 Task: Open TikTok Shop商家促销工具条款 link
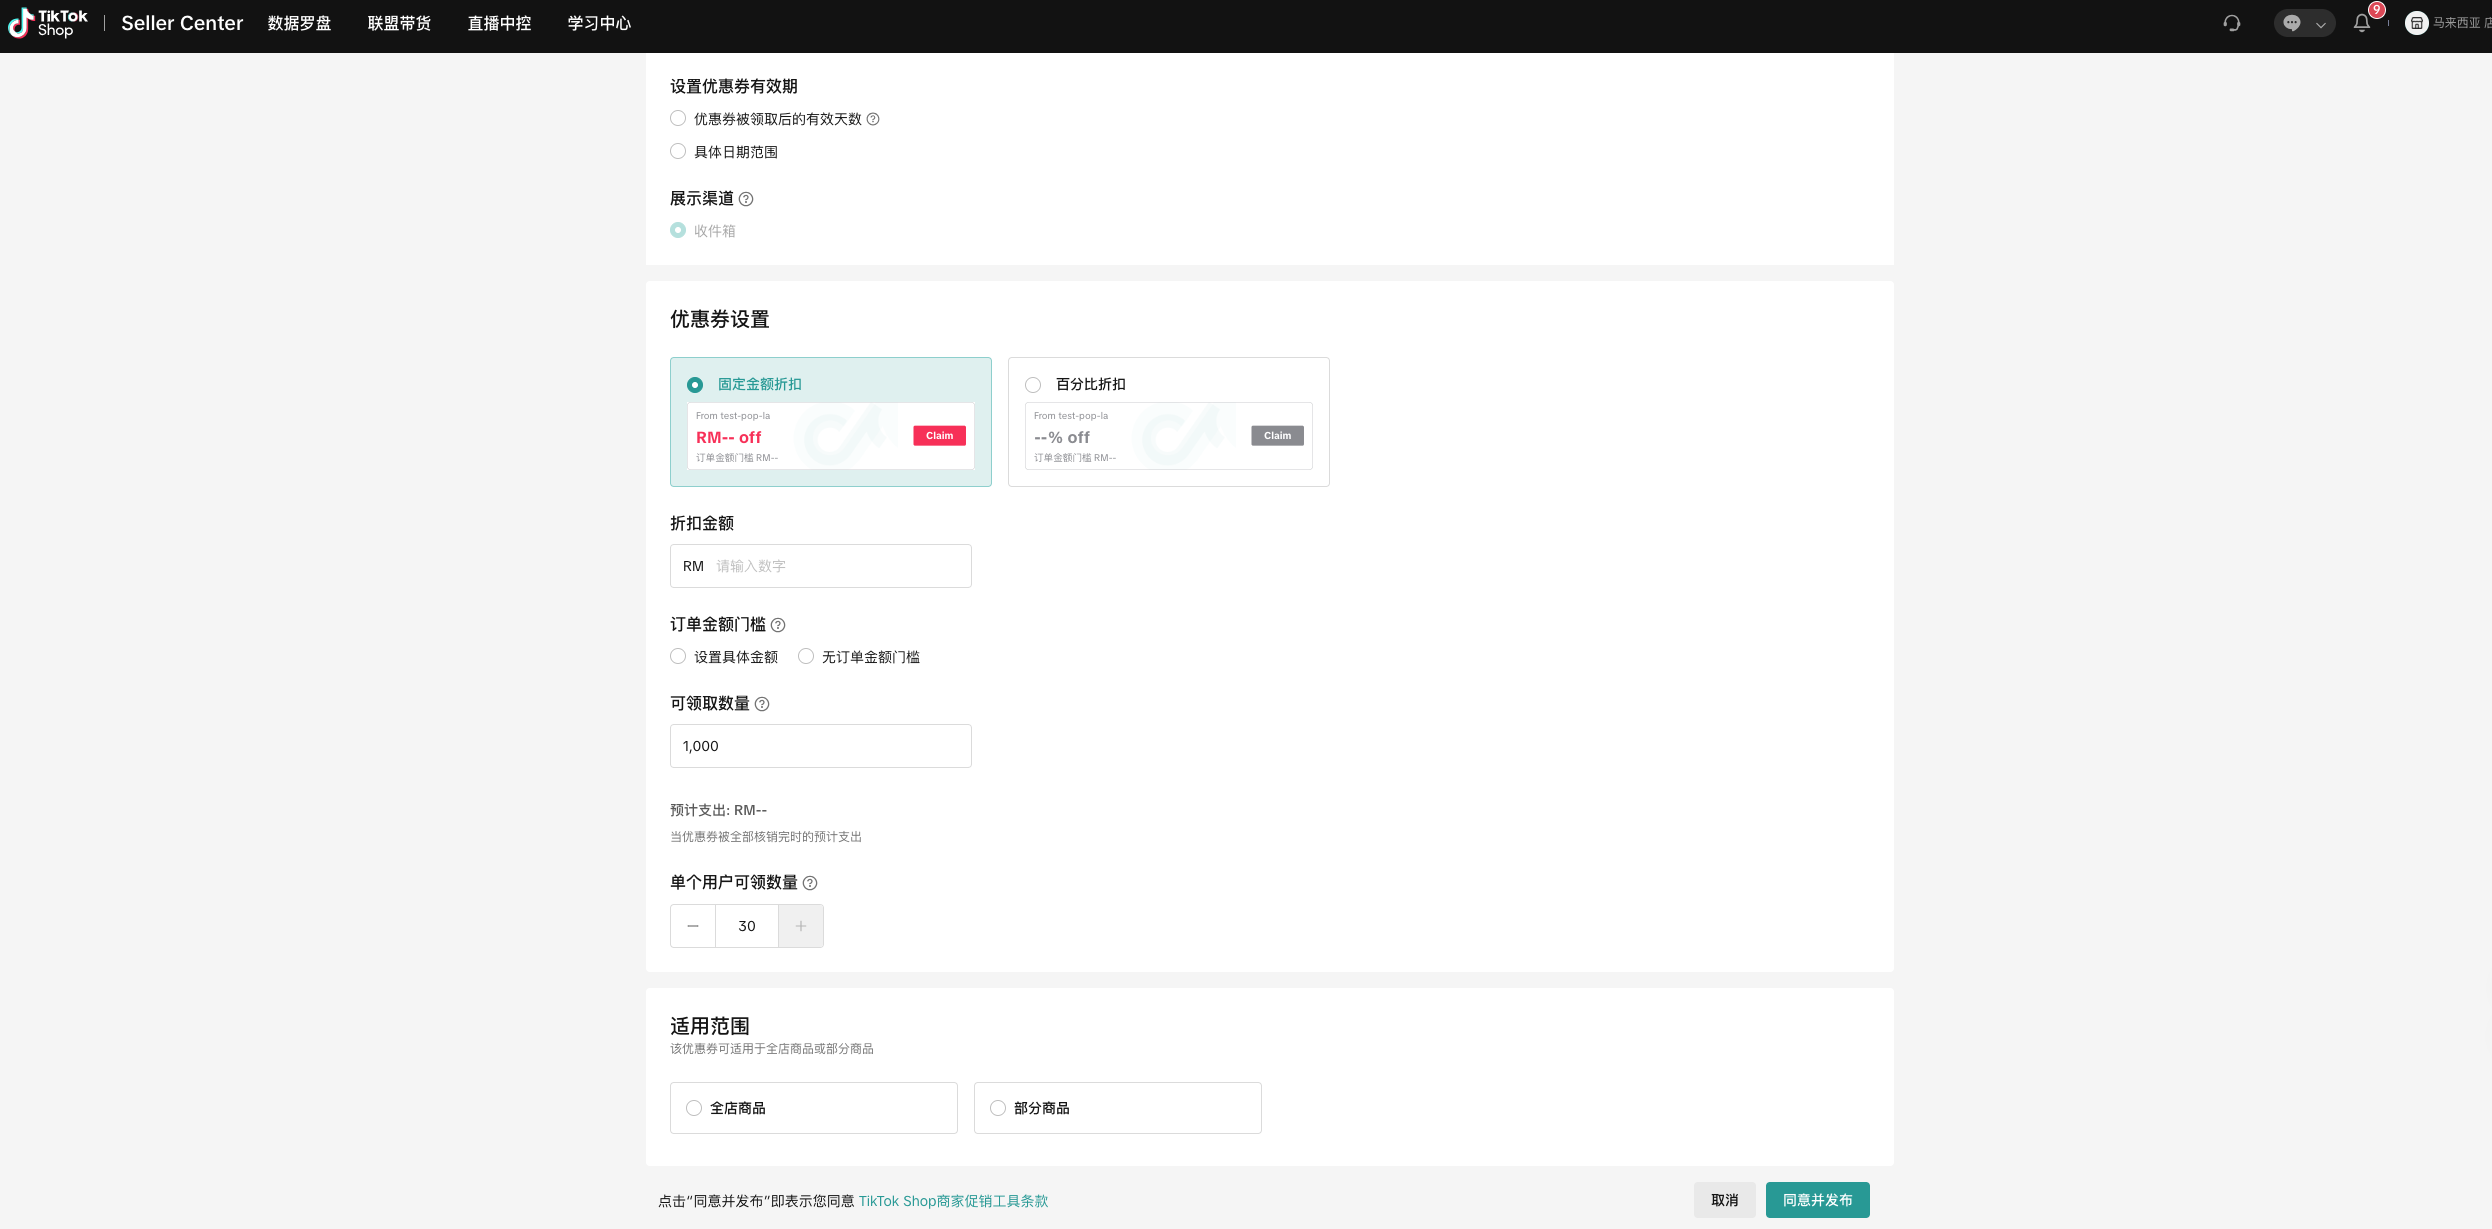click(953, 1201)
